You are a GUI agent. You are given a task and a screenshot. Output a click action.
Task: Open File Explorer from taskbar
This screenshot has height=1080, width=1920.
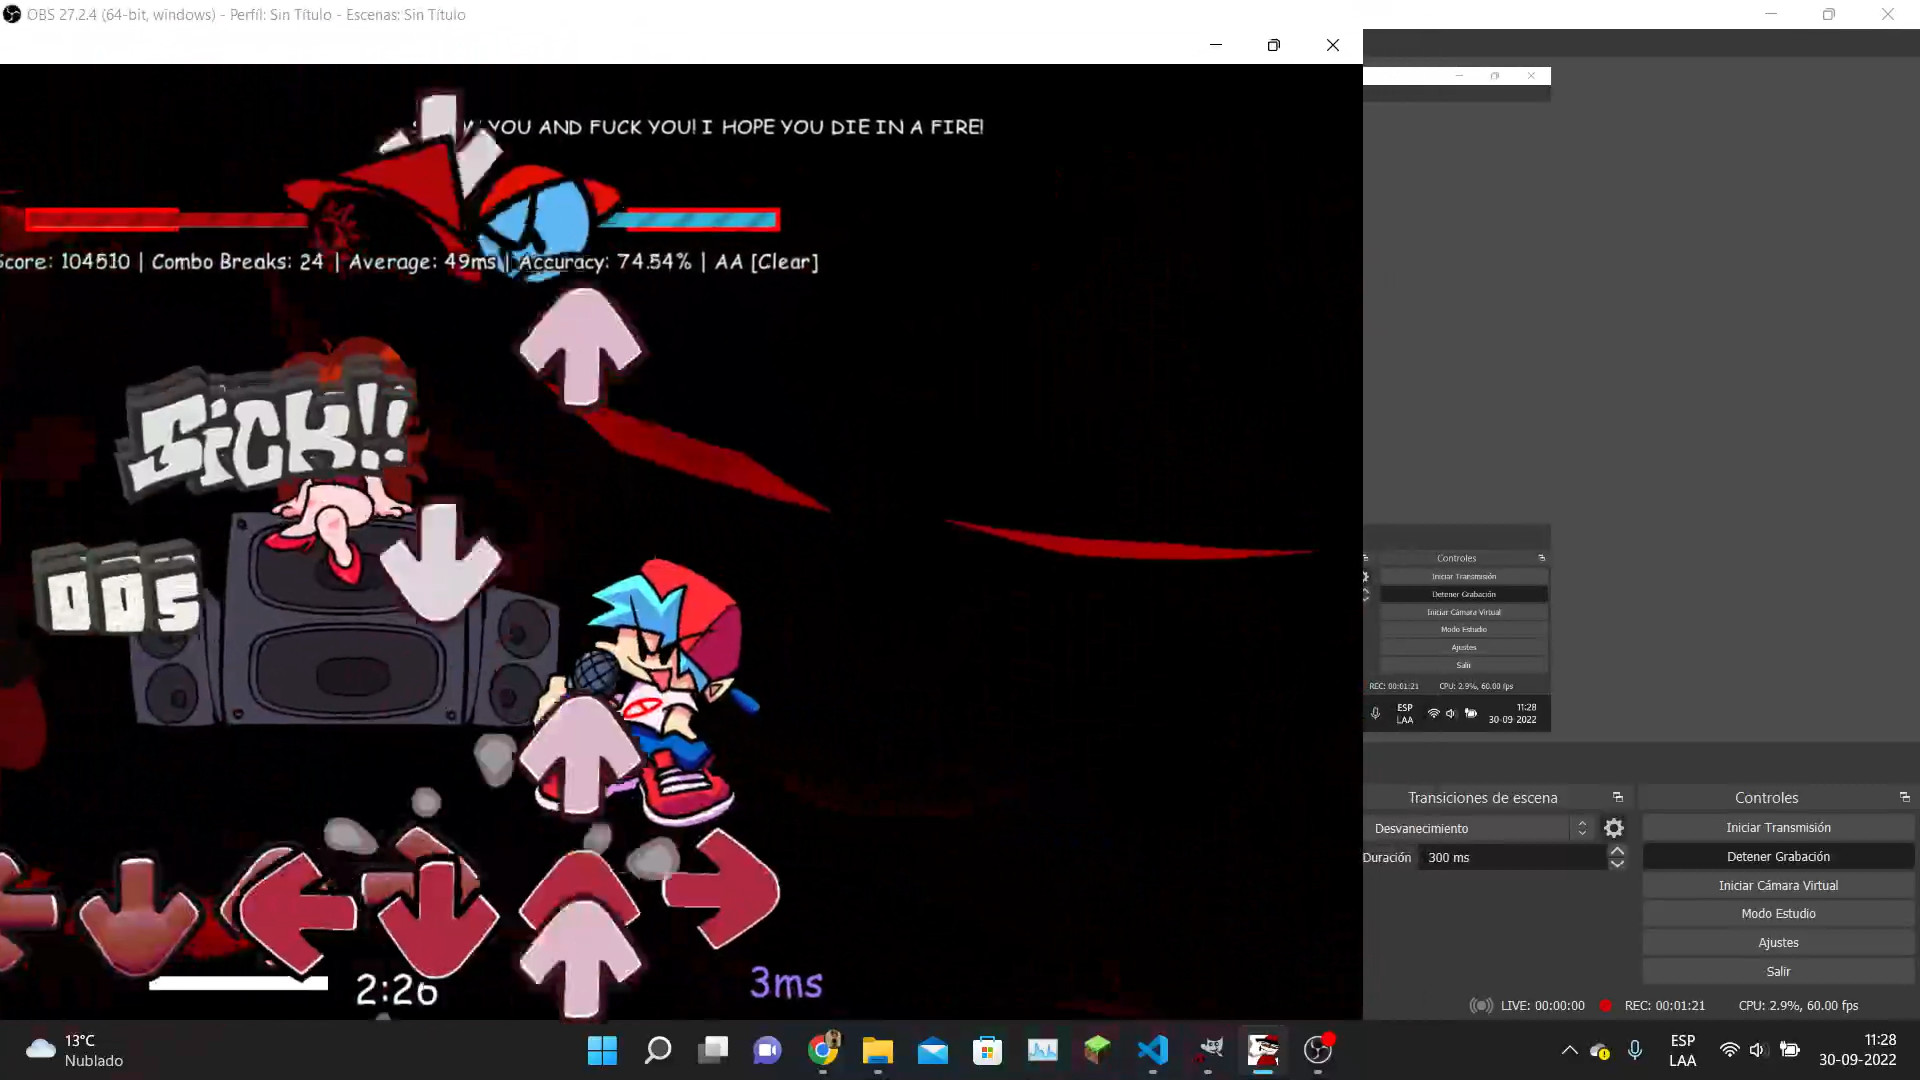click(878, 1050)
